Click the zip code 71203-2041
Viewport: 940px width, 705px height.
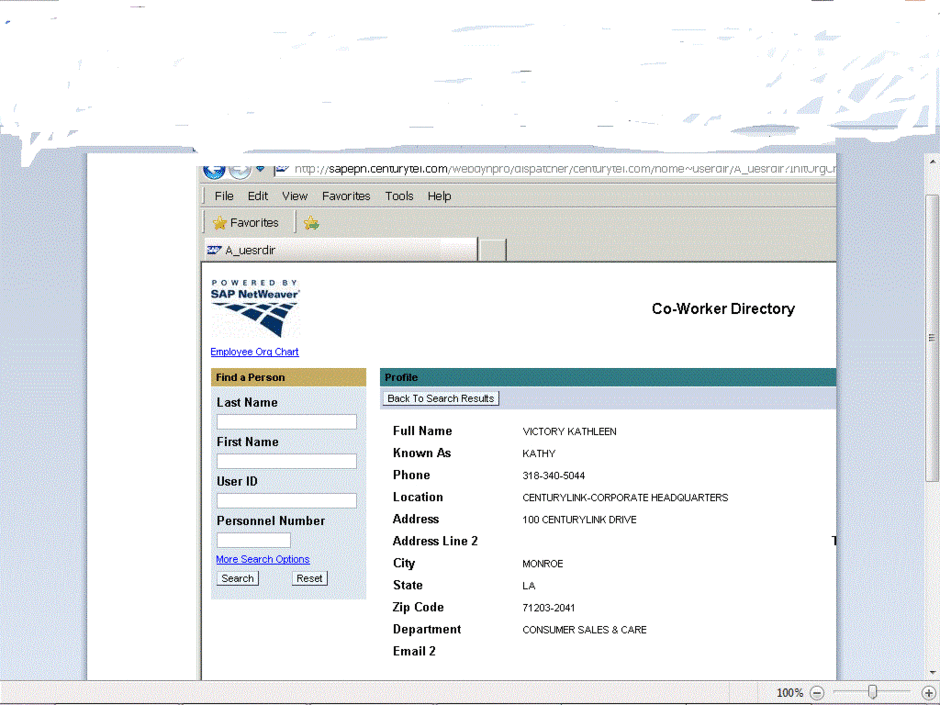point(549,608)
